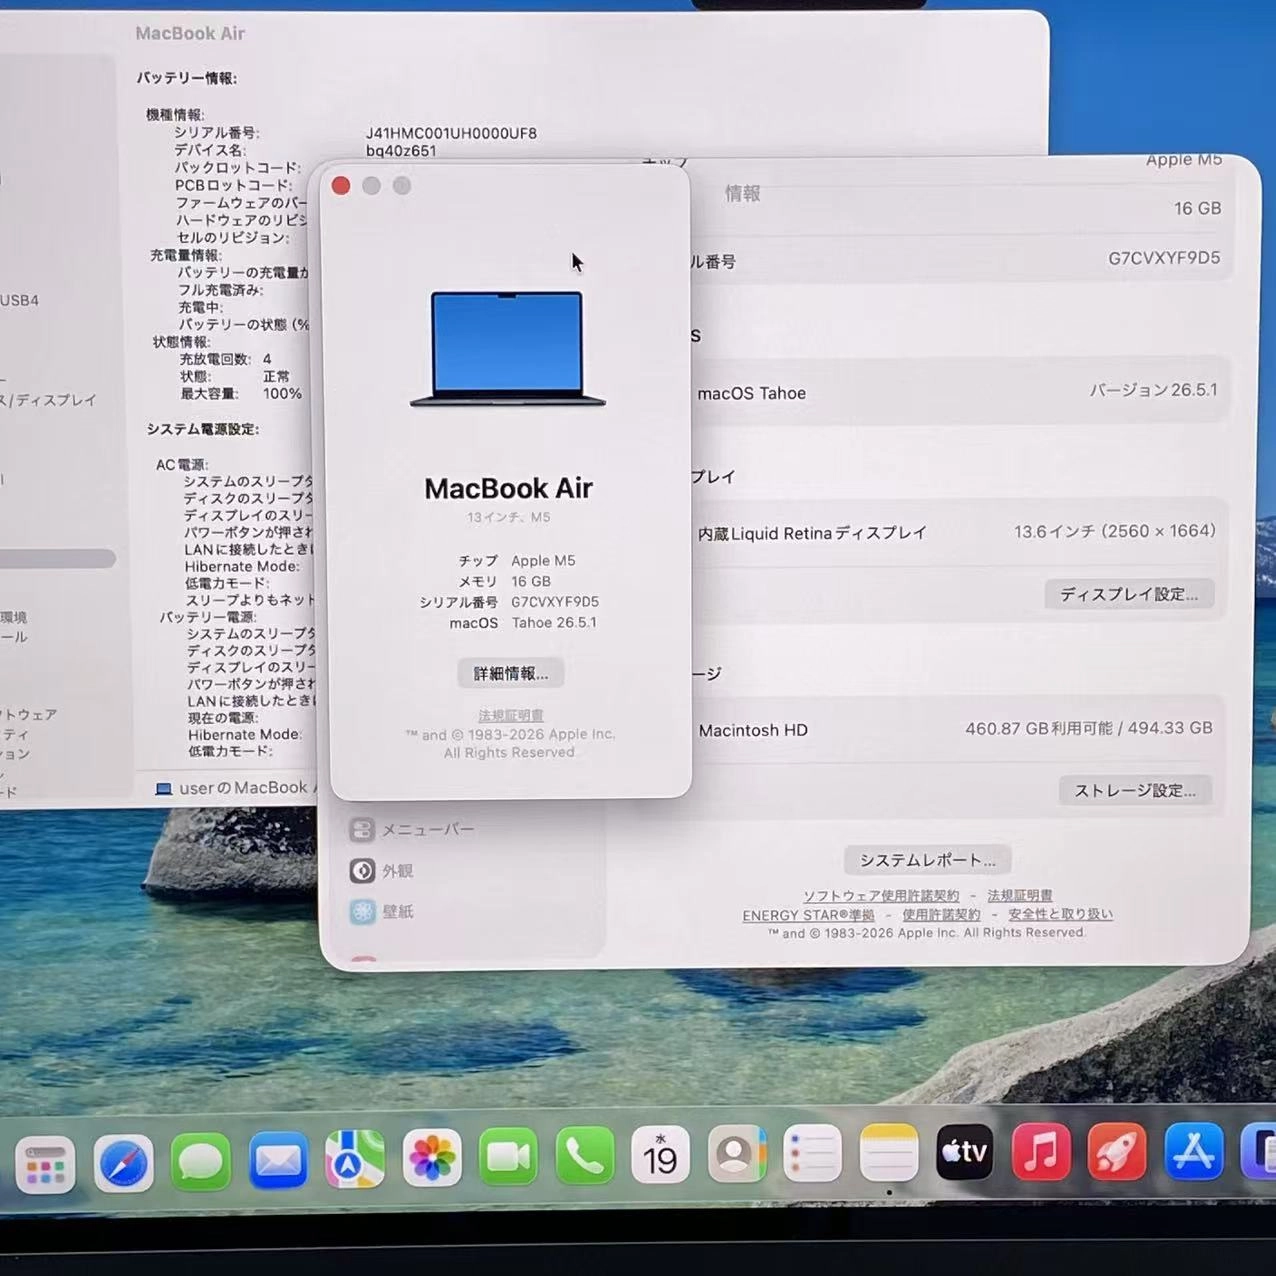Click システムレポート... button
Viewport: 1276px width, 1276px height.
[x=927, y=860]
